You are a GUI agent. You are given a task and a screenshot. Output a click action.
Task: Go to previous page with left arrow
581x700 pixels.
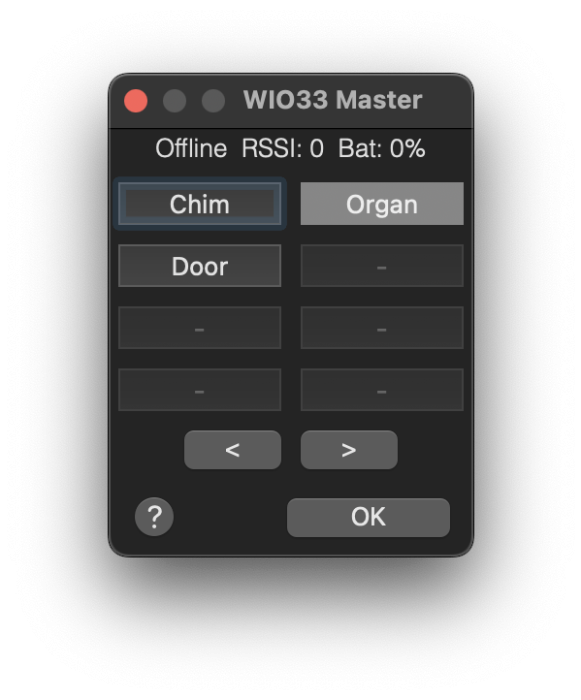click(233, 450)
